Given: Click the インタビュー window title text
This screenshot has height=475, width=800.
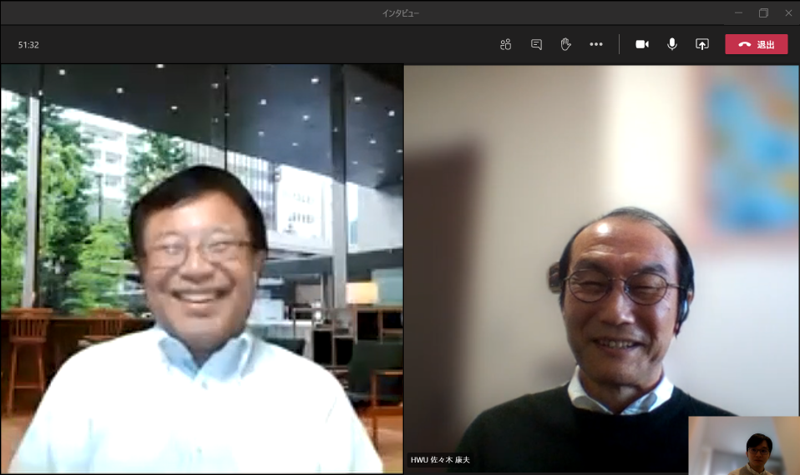Looking at the screenshot, I should (400, 13).
